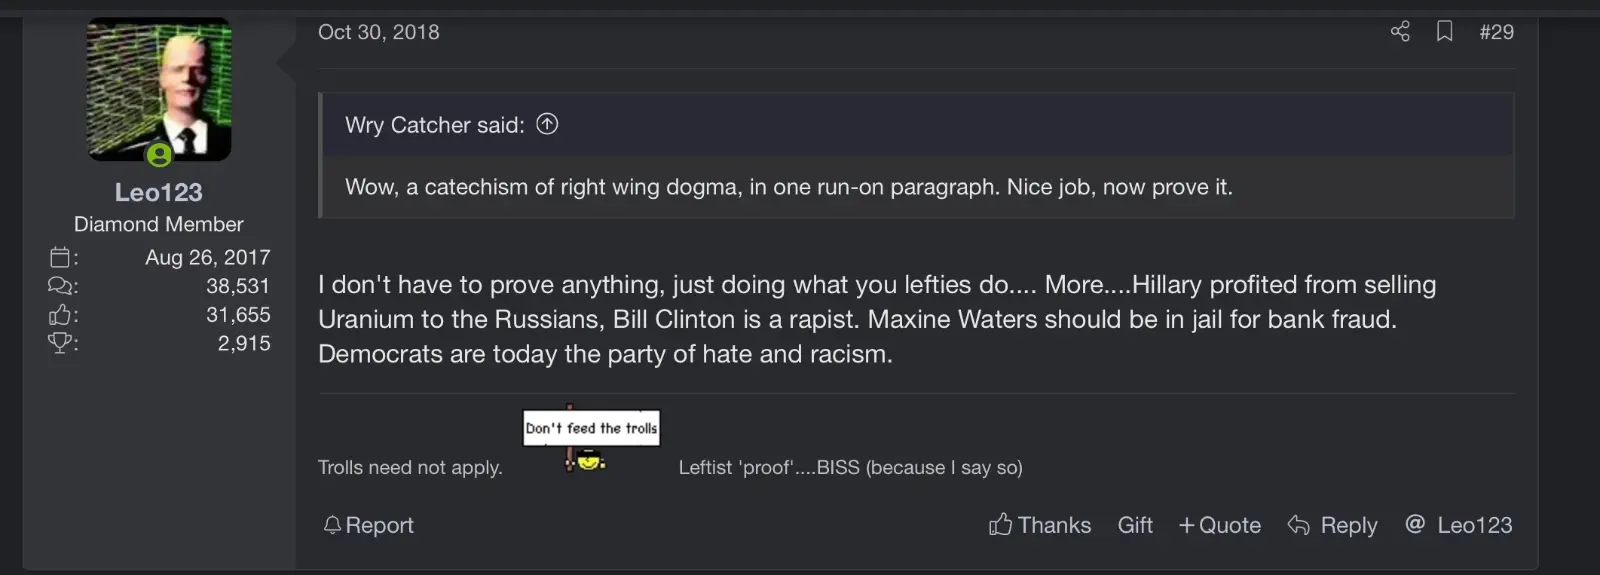Click the "Wry Catcher said:" quote header

(x=434, y=125)
